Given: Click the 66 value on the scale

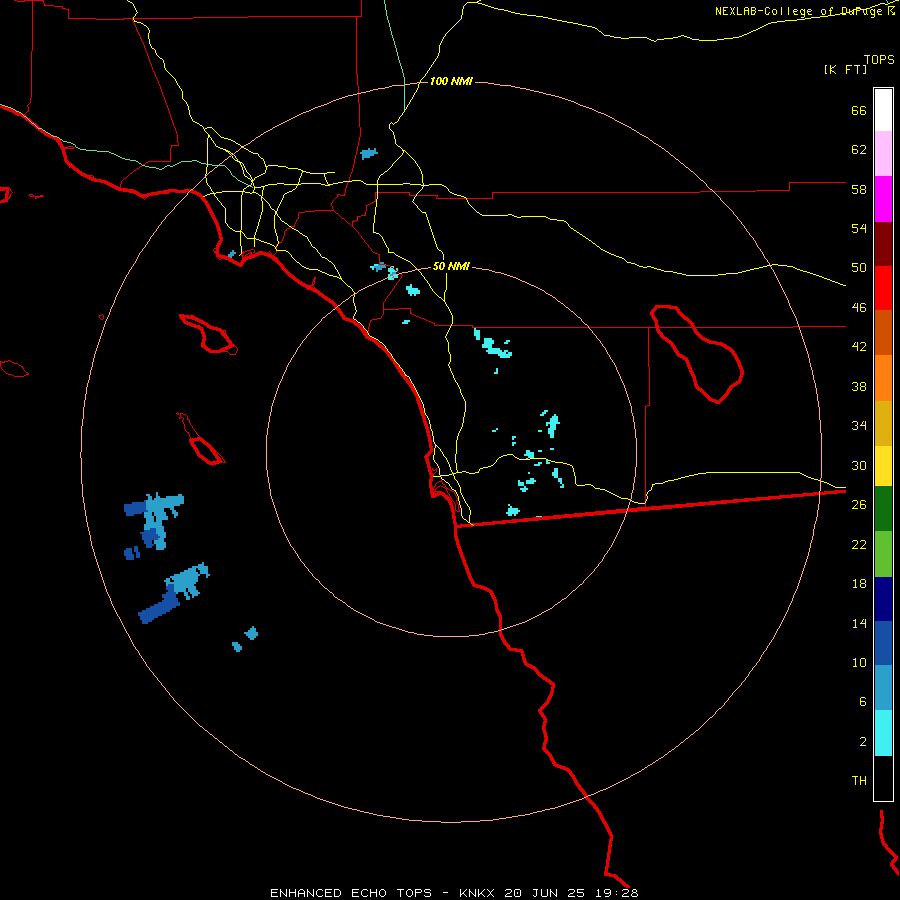Looking at the screenshot, I should tap(859, 110).
